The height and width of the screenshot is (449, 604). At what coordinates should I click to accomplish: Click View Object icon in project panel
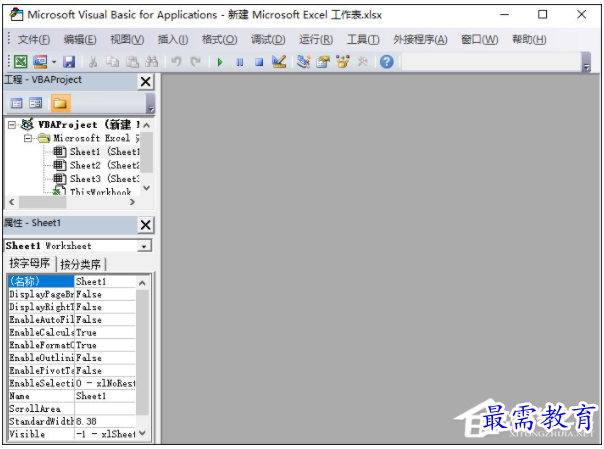click(x=36, y=103)
